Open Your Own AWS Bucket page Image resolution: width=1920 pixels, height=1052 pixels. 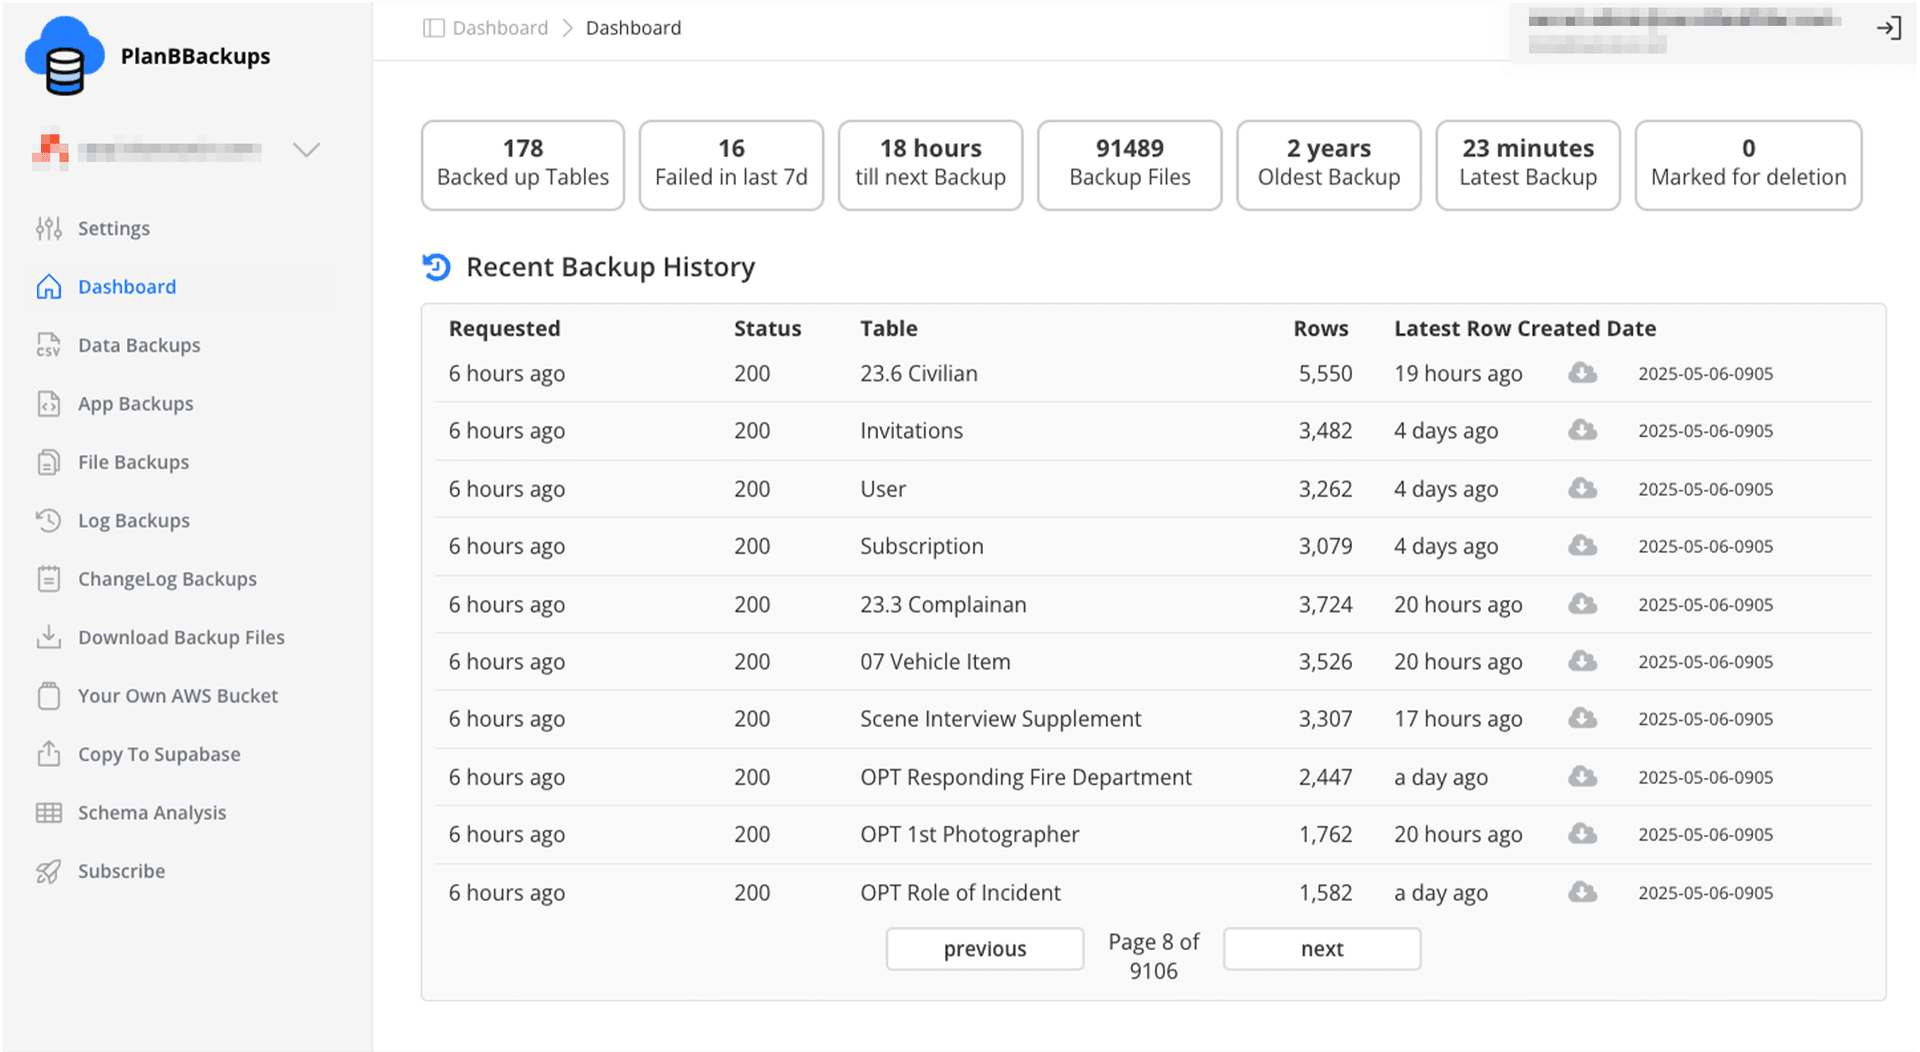point(178,696)
